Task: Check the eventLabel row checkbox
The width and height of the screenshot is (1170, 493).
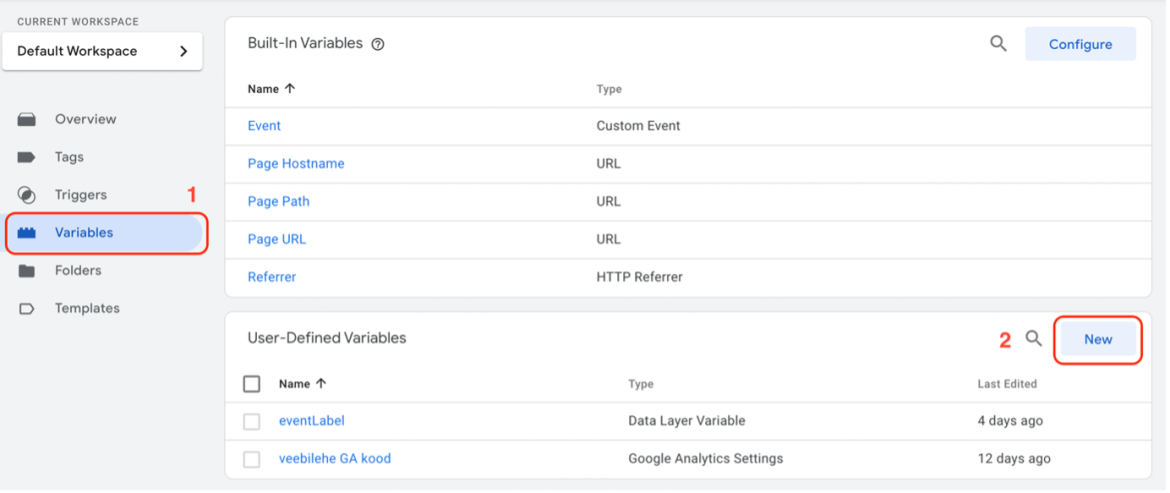Action: pos(252,421)
